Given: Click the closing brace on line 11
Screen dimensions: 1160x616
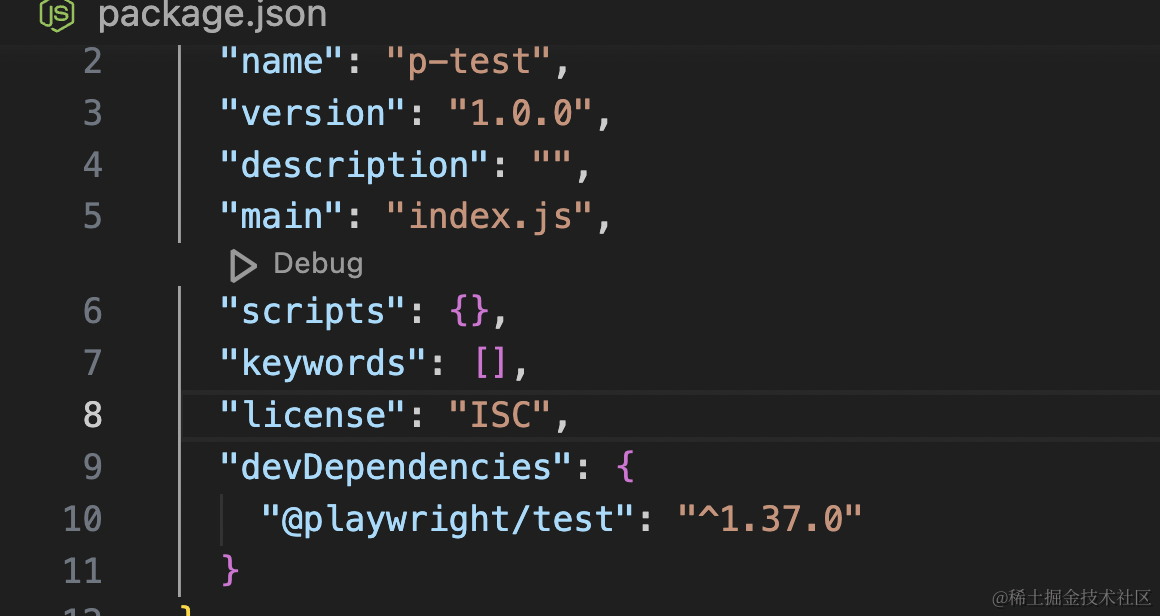Looking at the screenshot, I should click(230, 571).
